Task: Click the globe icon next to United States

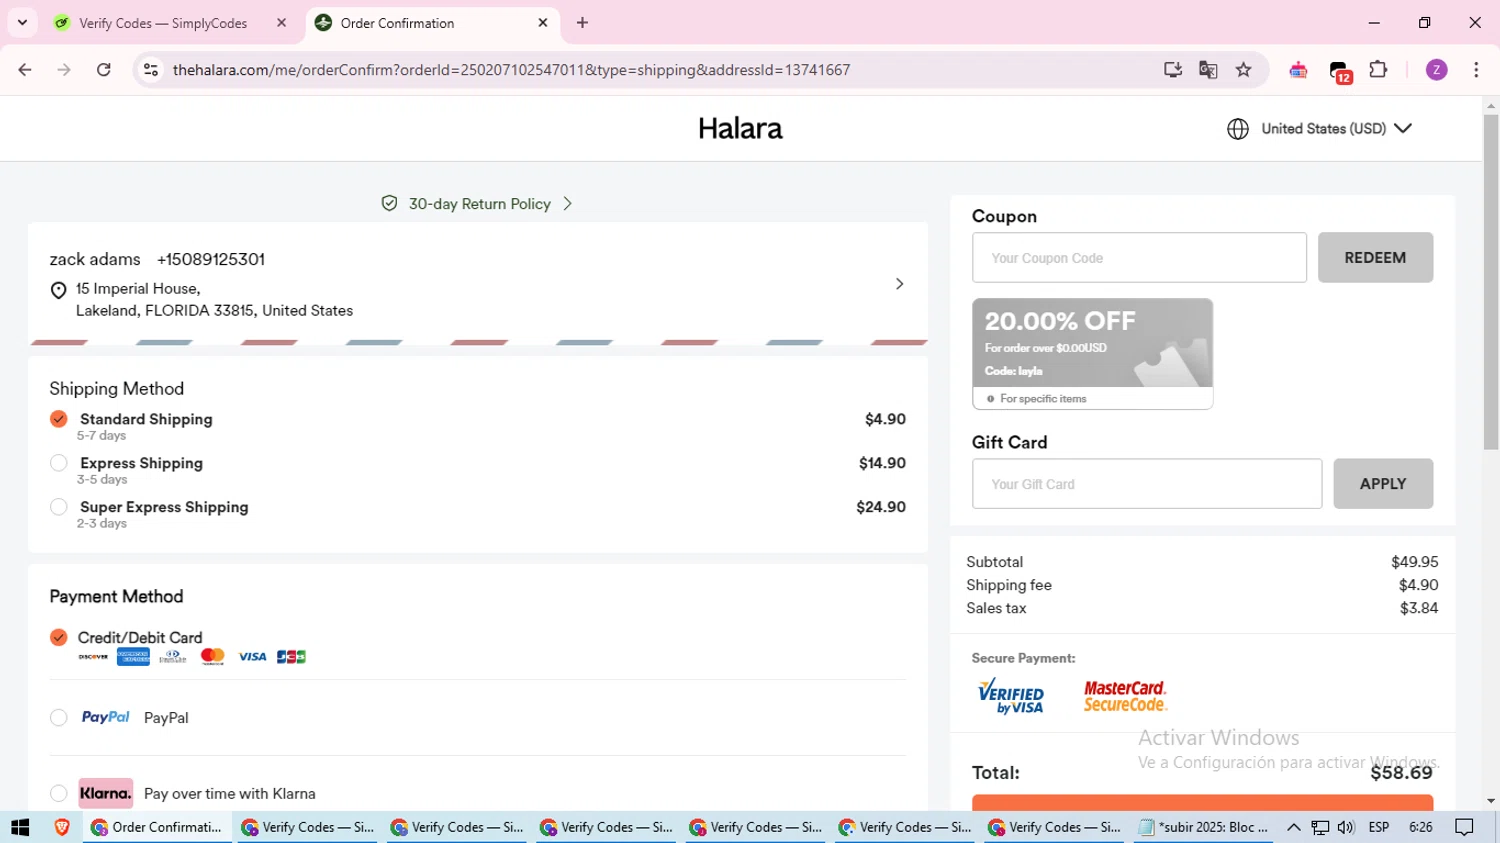Action: [1238, 129]
